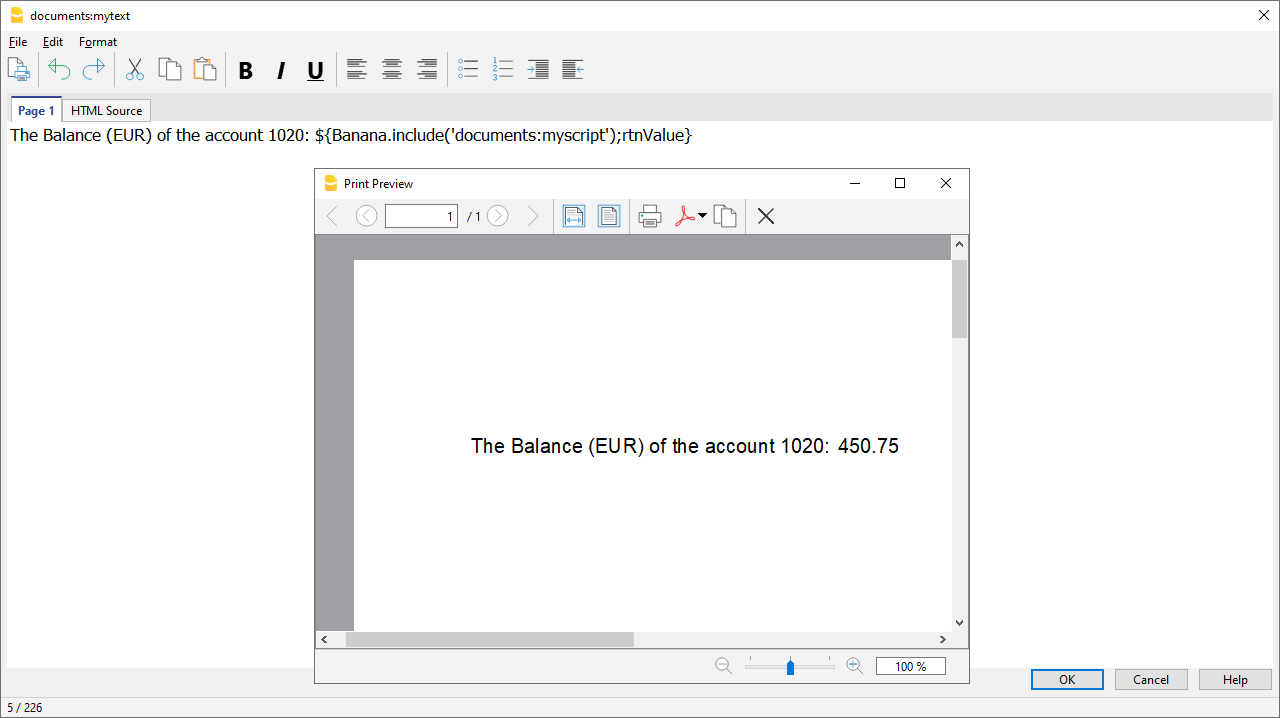1280x718 pixels.
Task: Click the preview vertical scrollbar thumb
Action: pyautogui.click(x=960, y=298)
